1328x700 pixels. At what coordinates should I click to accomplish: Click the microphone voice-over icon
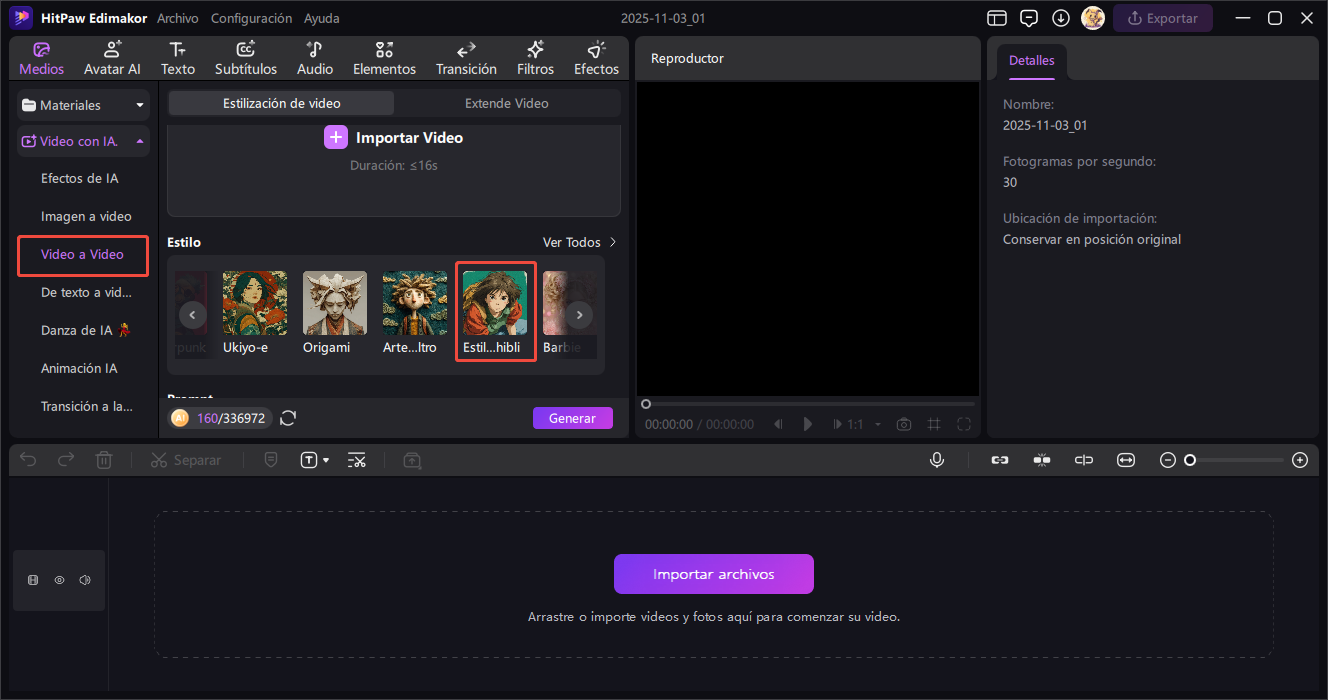coord(937,460)
